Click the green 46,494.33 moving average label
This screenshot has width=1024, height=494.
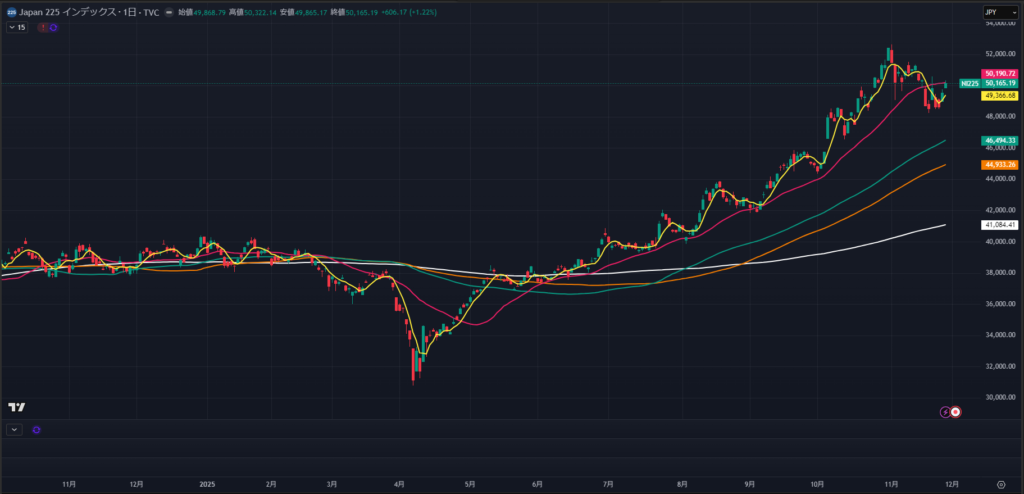[x=1000, y=140]
